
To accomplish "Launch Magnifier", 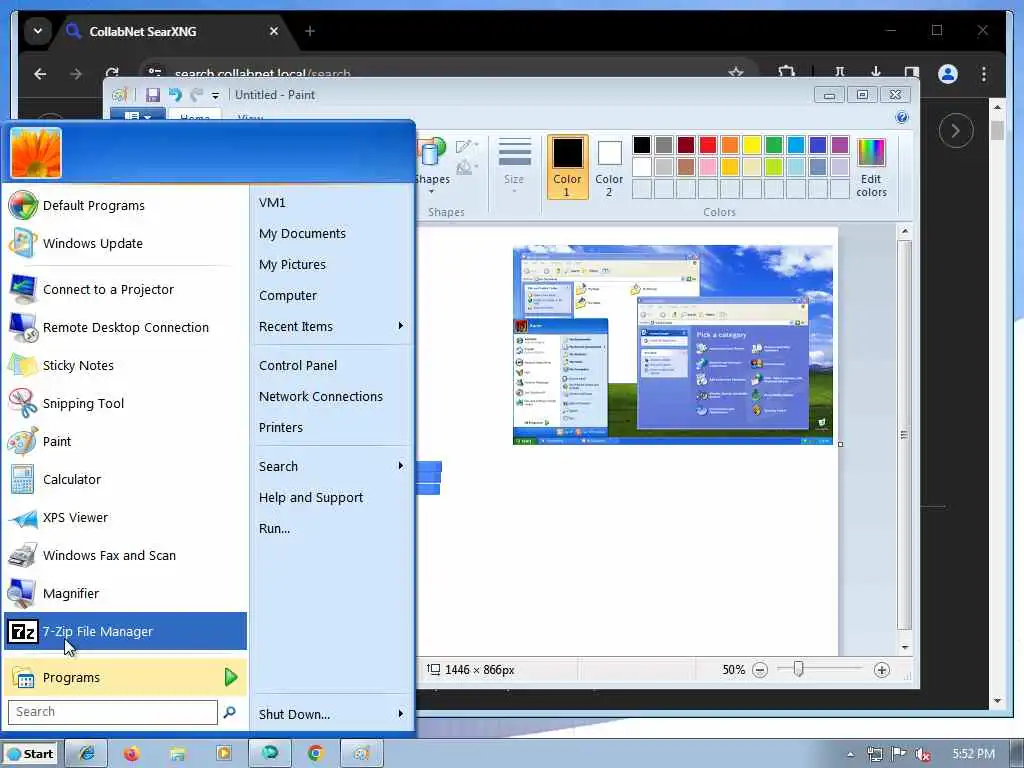I will tap(125, 593).
